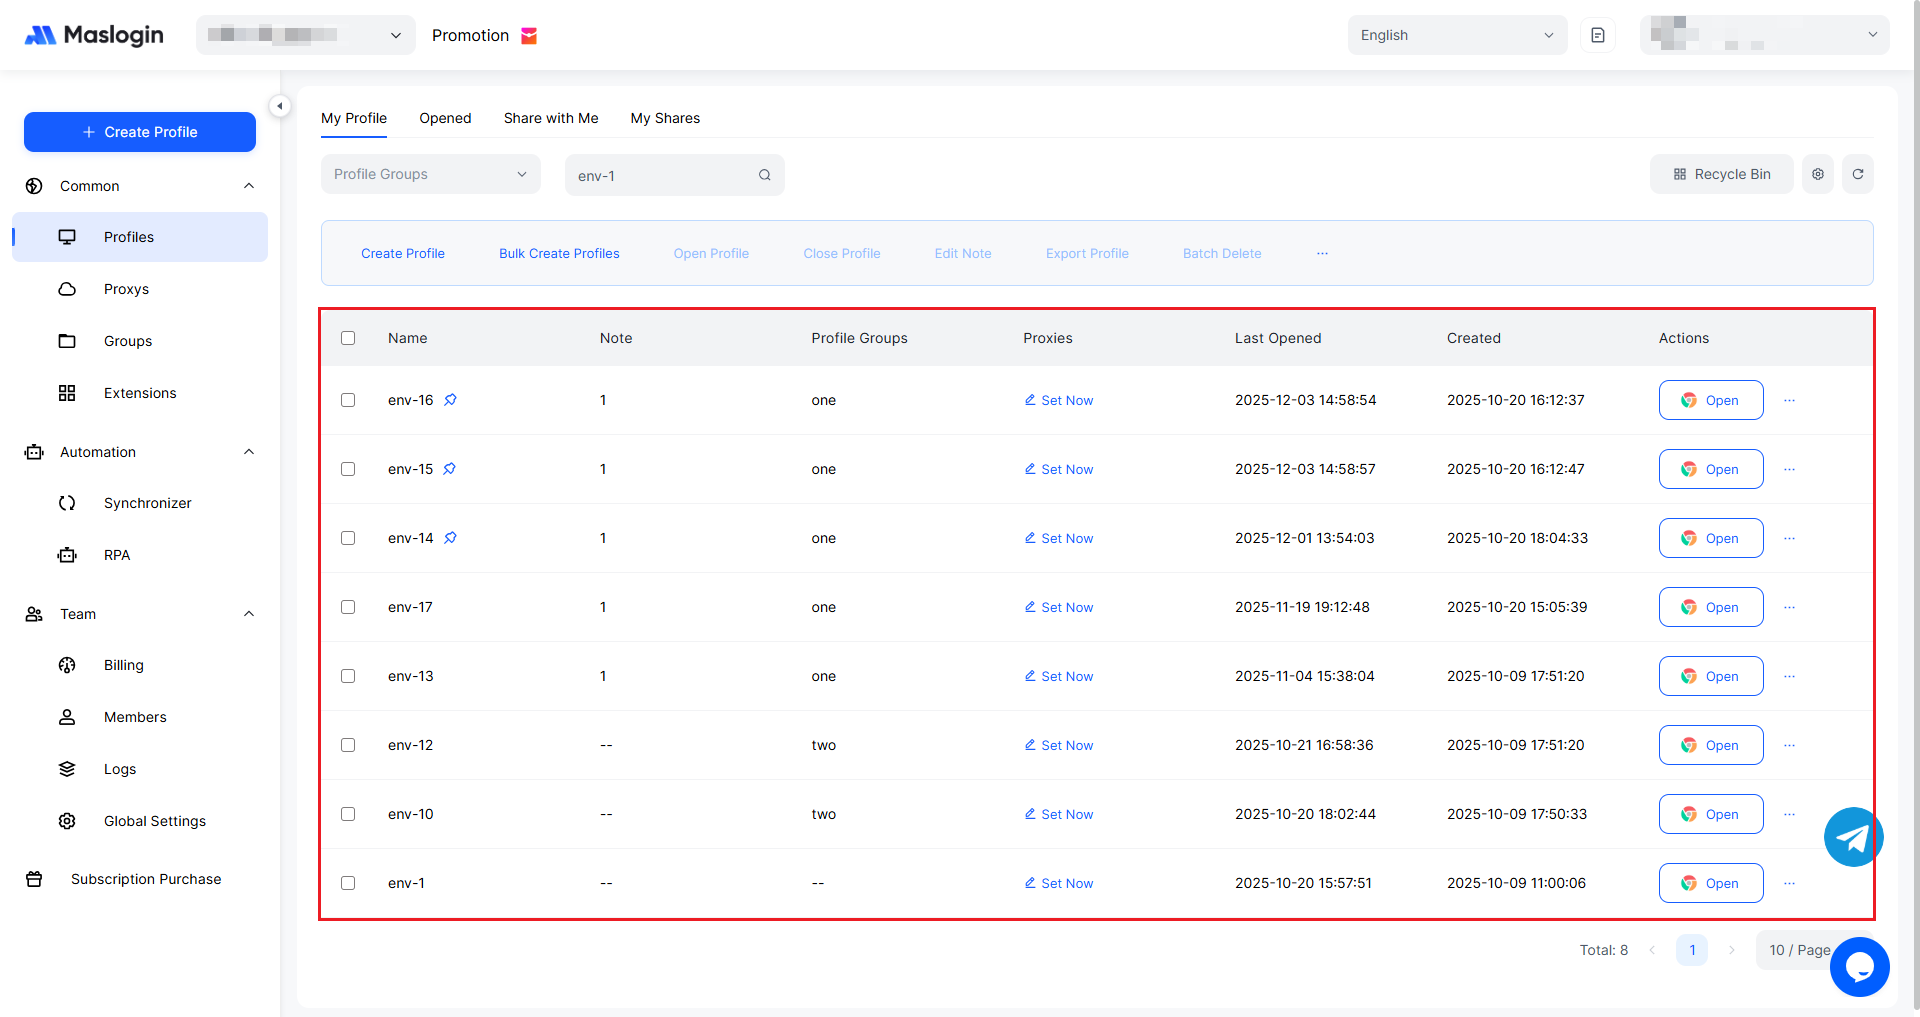Viewport: 1920px width, 1017px height.
Task: Collapse the sidebar with the arrow icon
Action: pyautogui.click(x=280, y=106)
